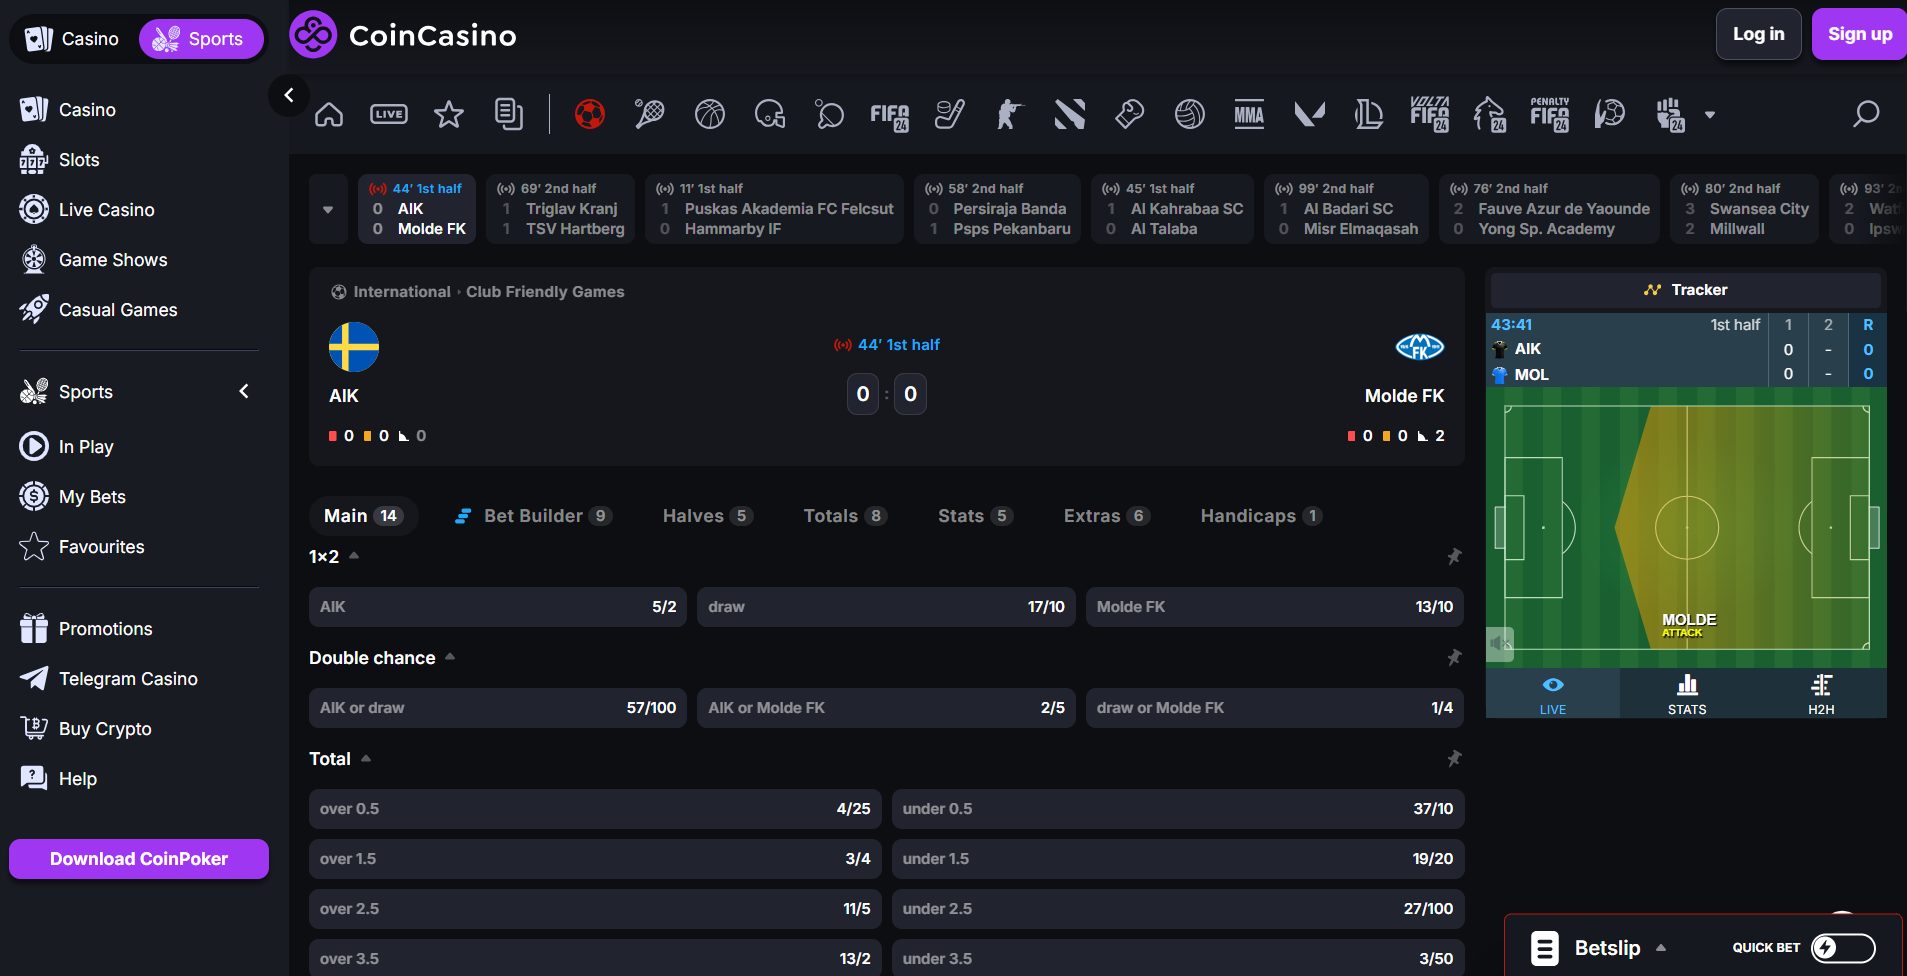Click the Download CoinPoker button
Image resolution: width=1907 pixels, height=976 pixels.
[x=138, y=858]
